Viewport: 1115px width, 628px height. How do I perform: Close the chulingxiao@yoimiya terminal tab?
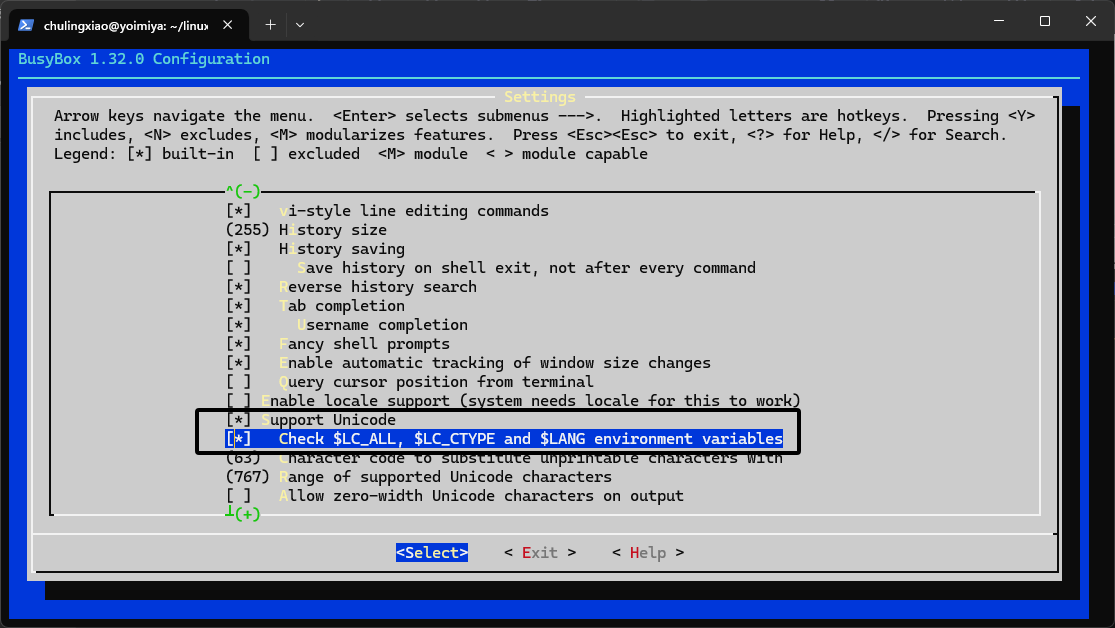228,25
